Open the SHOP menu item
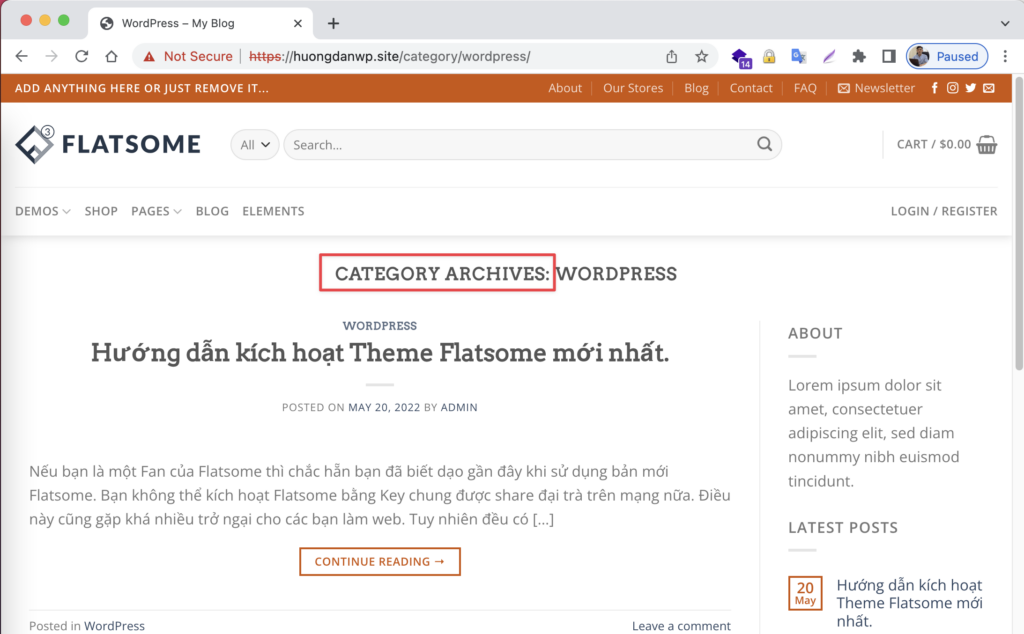The width and height of the screenshot is (1024, 634). [101, 211]
